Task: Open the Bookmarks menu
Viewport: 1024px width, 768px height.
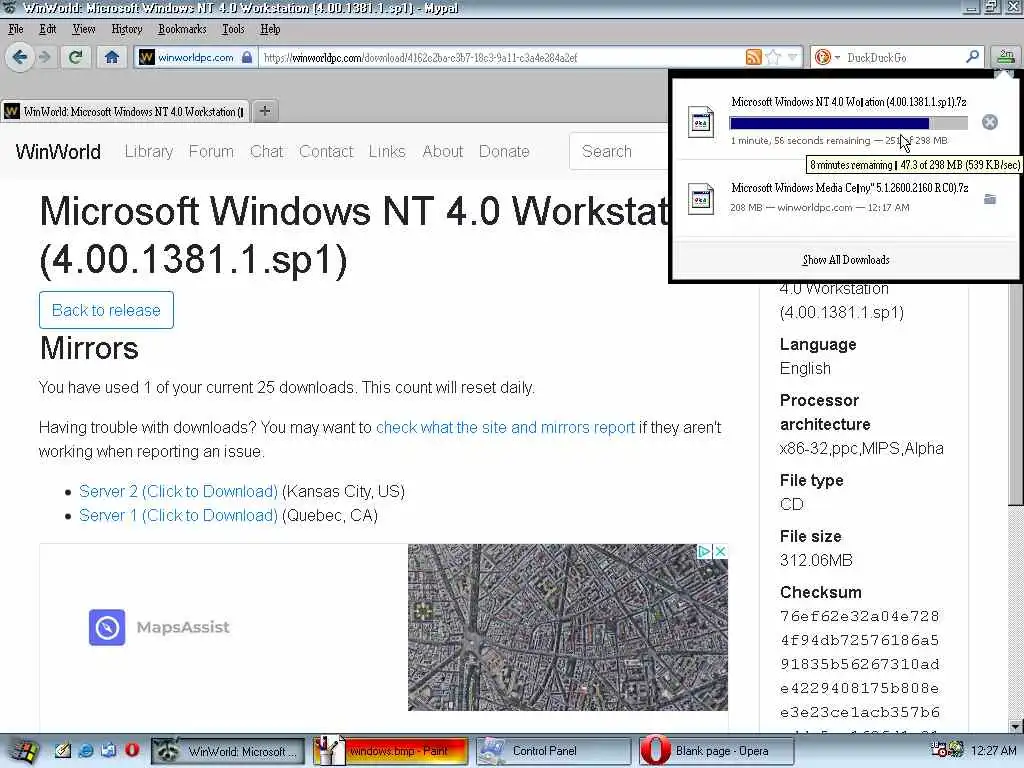Action: (182, 29)
